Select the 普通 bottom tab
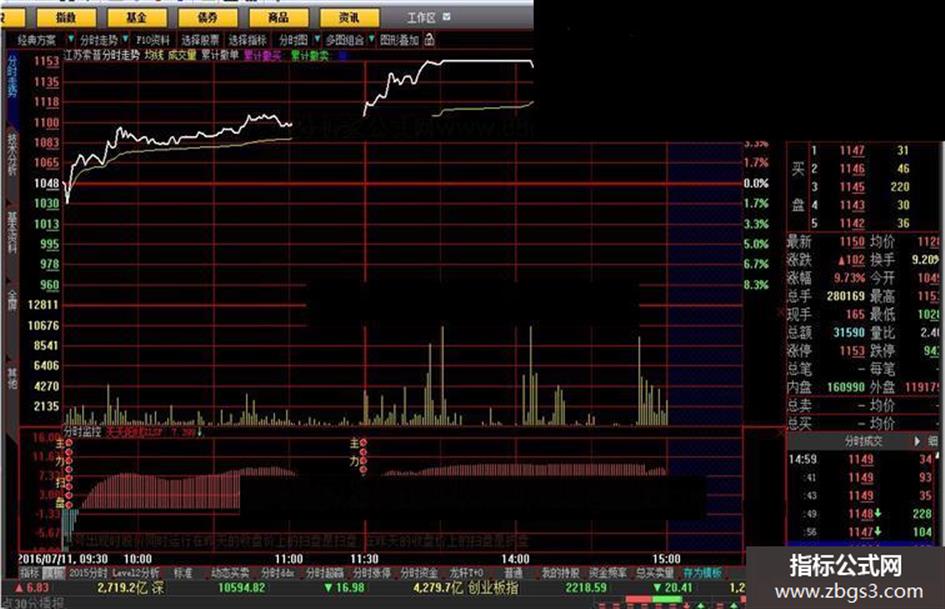This screenshot has width=945, height=609. tap(513, 573)
